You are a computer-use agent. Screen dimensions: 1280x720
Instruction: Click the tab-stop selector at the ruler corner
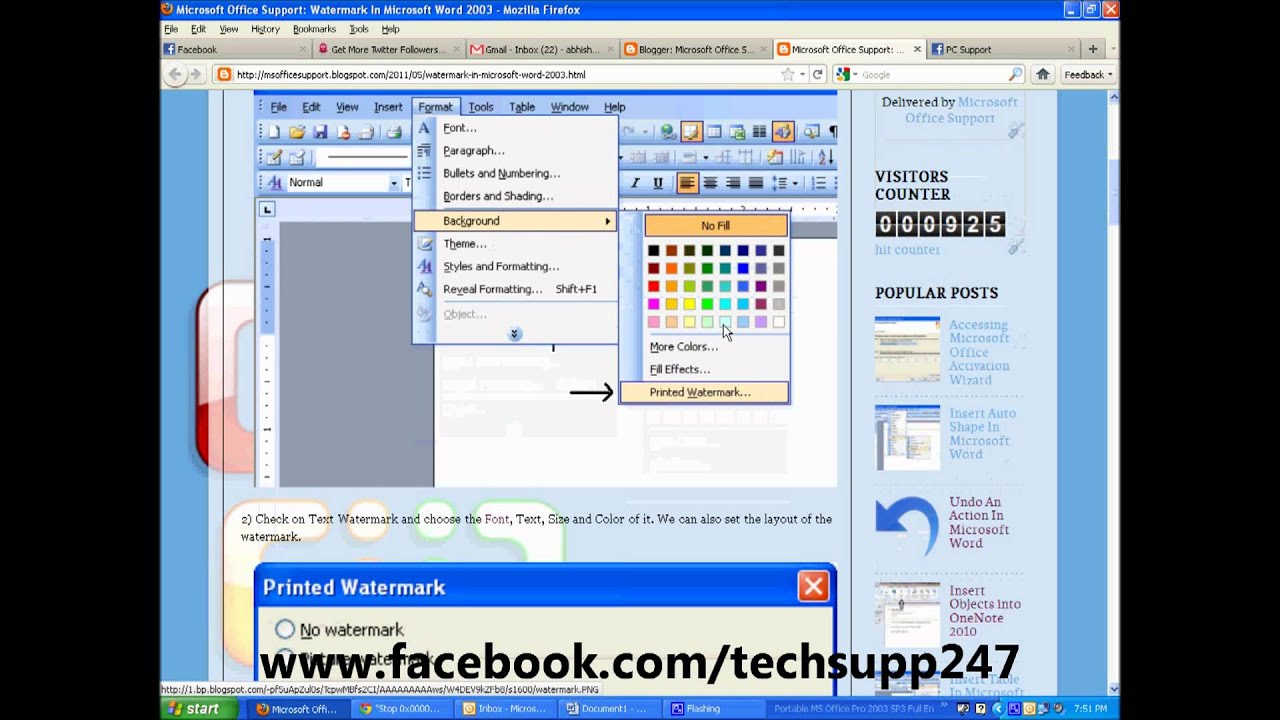point(267,209)
